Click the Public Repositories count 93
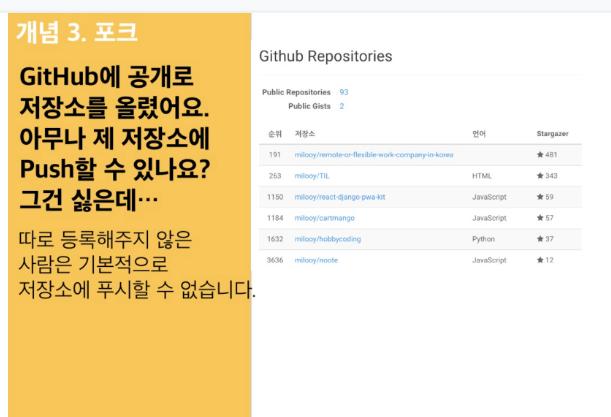The height and width of the screenshot is (417, 611). point(344,92)
